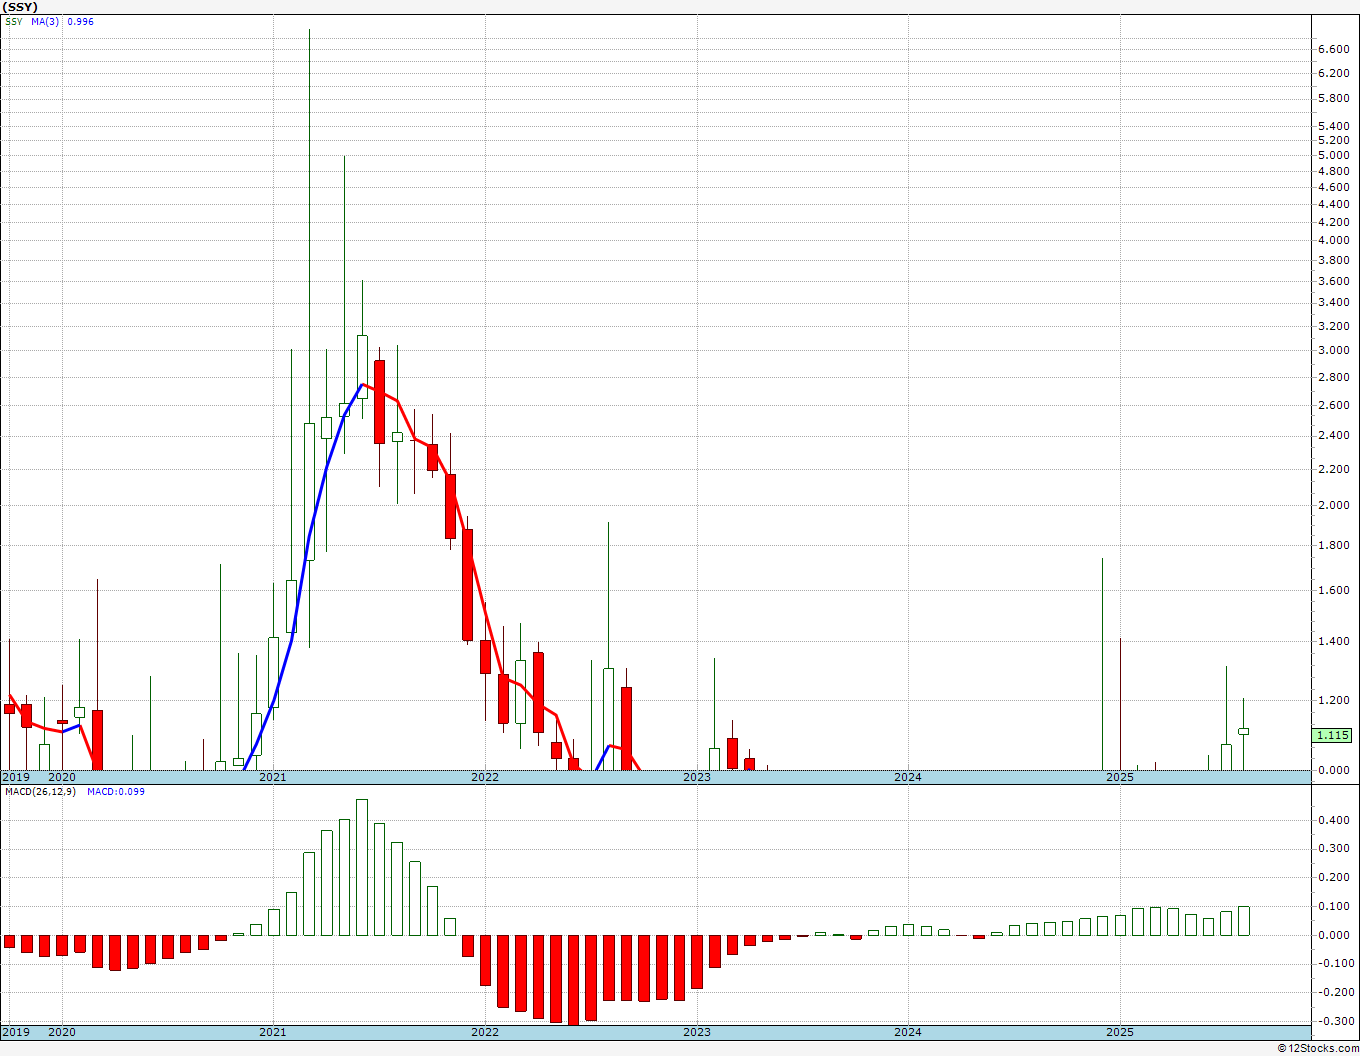Click the 0.996 moving average value
1360x1056 pixels.
(80, 21)
